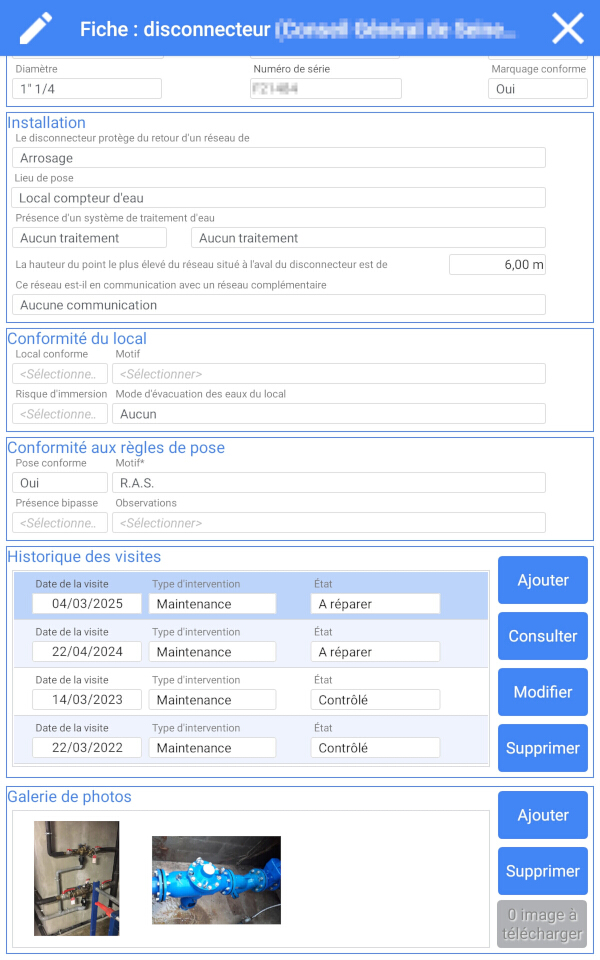
Task: Open the Arrosage network type dropdown
Action: coord(278,157)
